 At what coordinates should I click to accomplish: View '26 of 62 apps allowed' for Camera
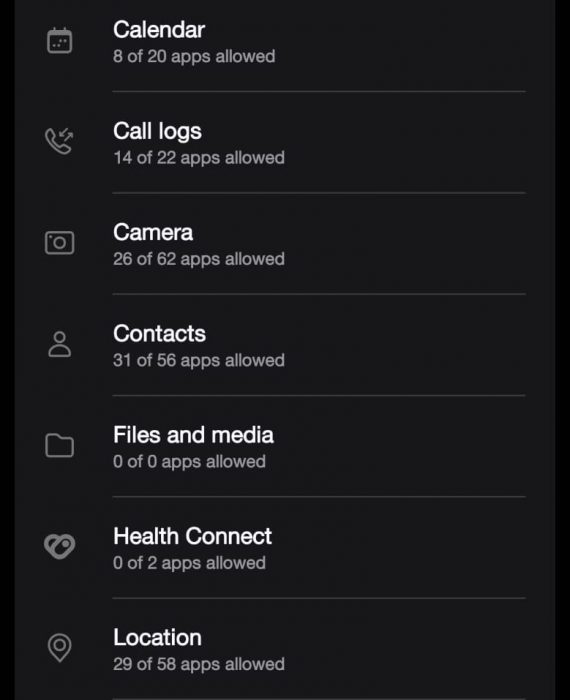(199, 259)
